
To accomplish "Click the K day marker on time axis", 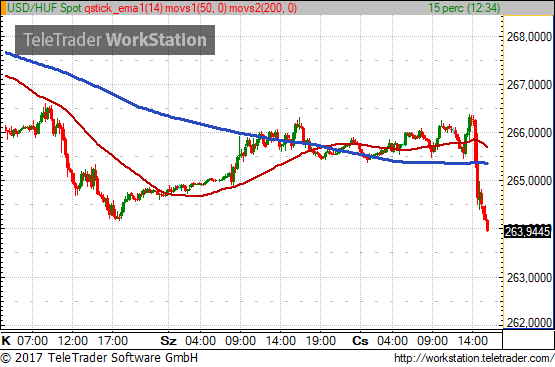I will (x=6, y=341).
